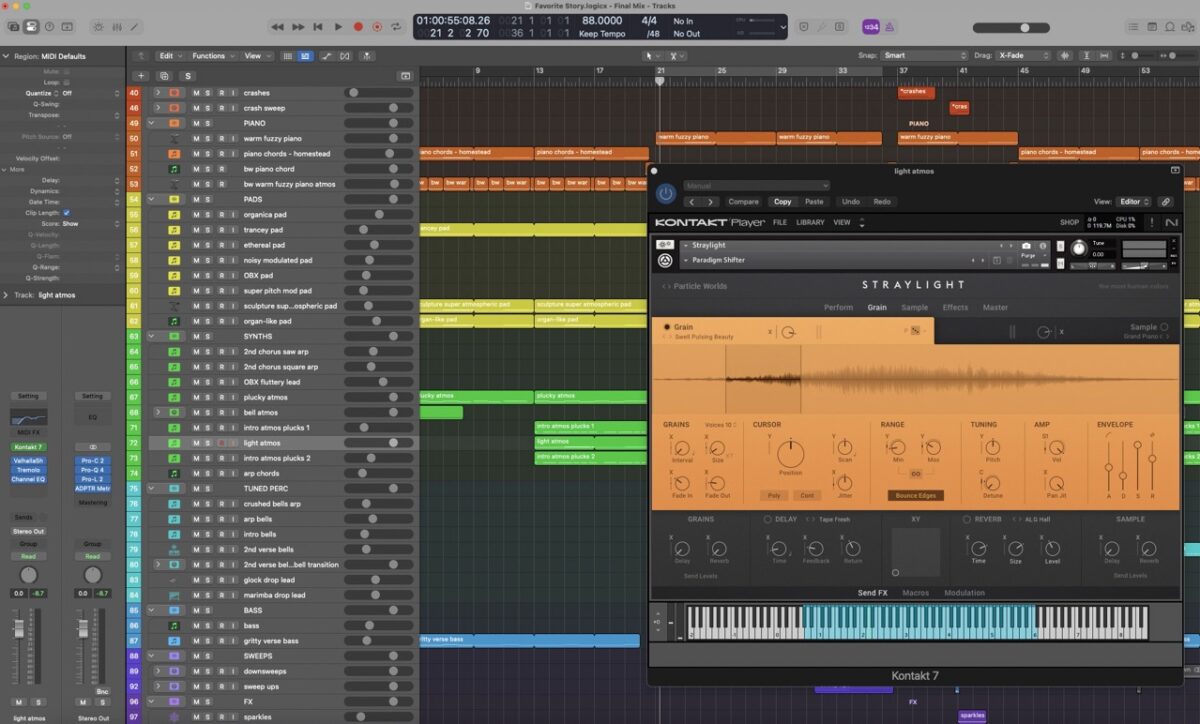
Task: Solo the gritty verse bass track
Action: 209,641
